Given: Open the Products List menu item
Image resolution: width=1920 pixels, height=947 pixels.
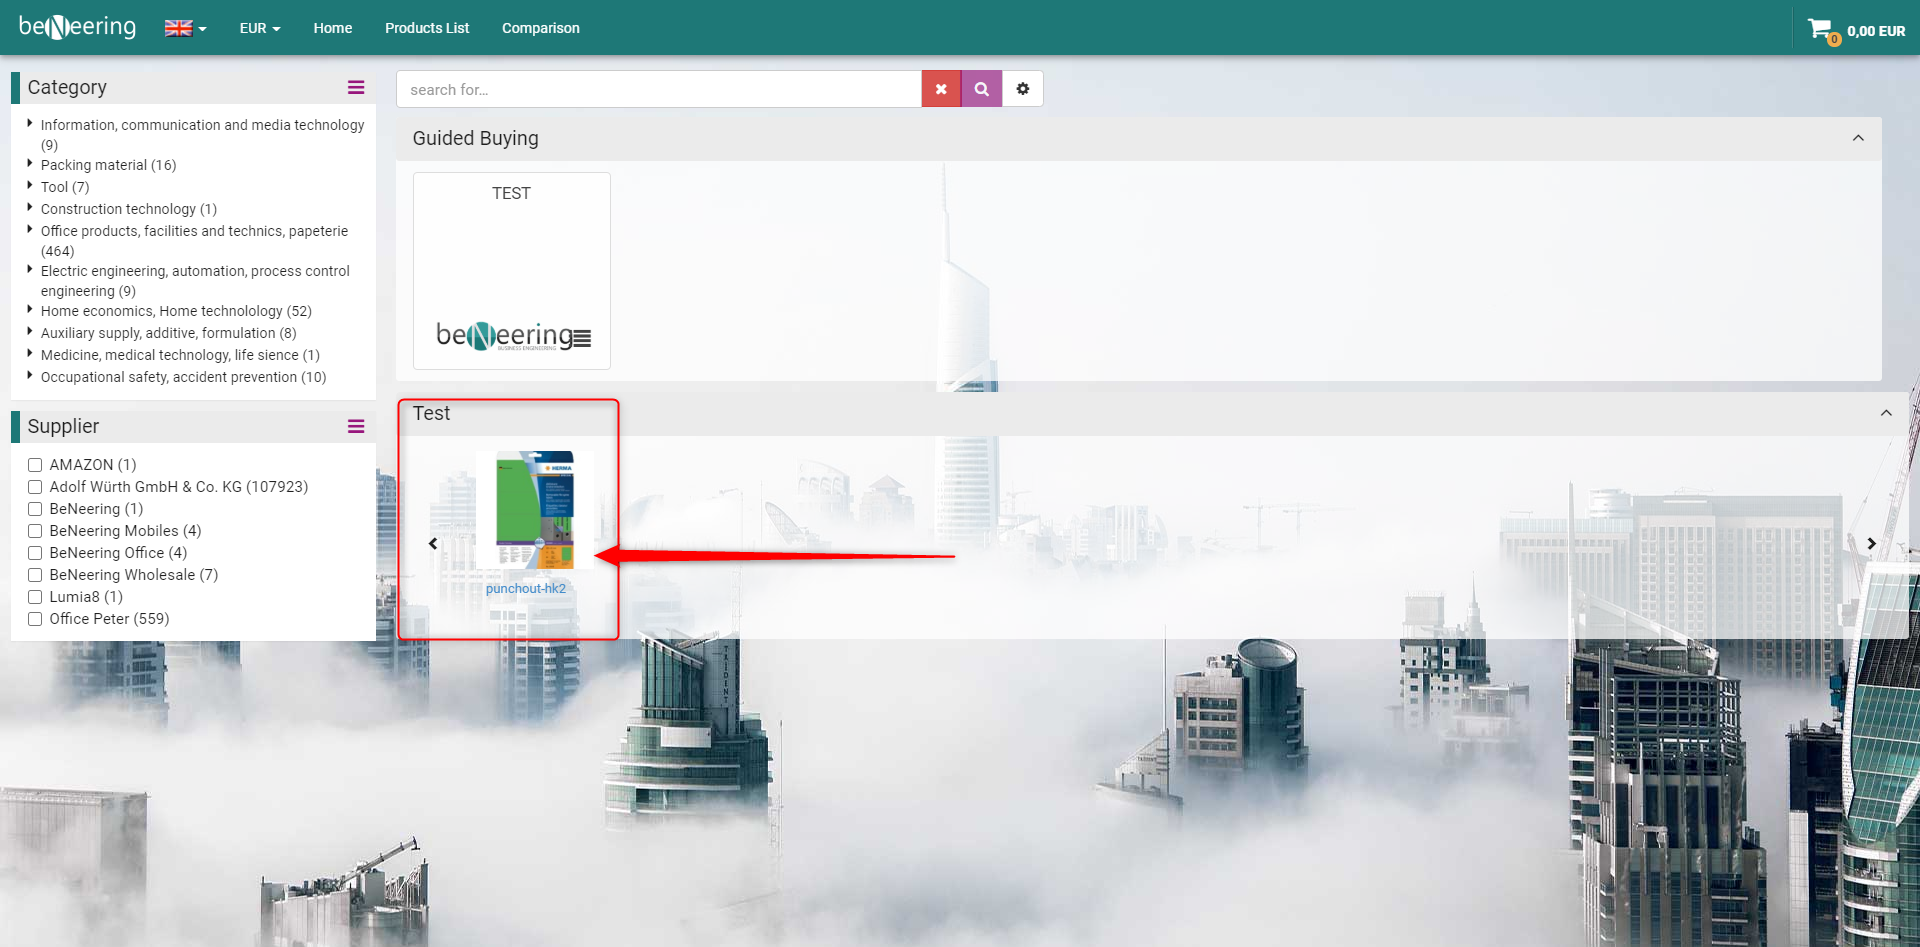Looking at the screenshot, I should tap(427, 28).
